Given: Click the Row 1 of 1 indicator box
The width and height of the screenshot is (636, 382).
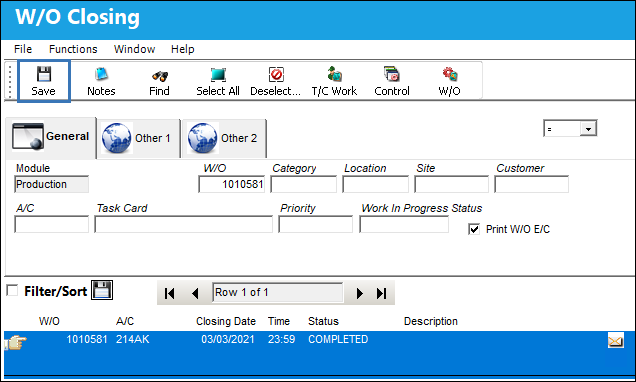Looking at the screenshot, I should [277, 292].
